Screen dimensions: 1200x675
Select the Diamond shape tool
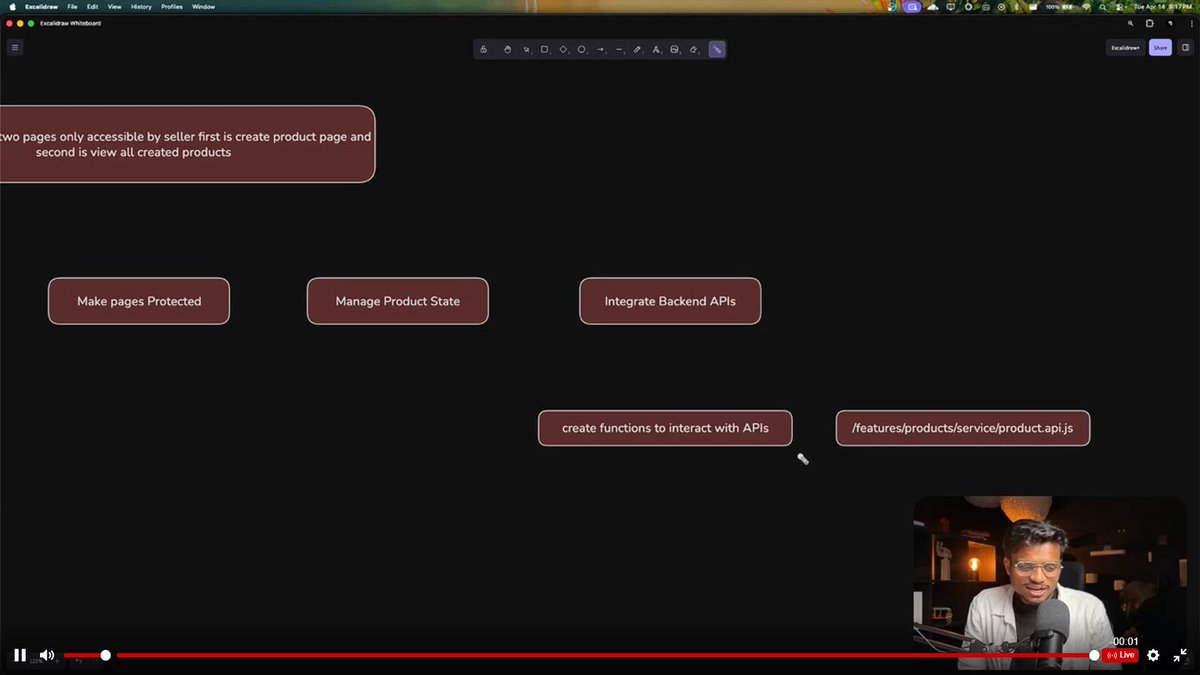point(563,49)
